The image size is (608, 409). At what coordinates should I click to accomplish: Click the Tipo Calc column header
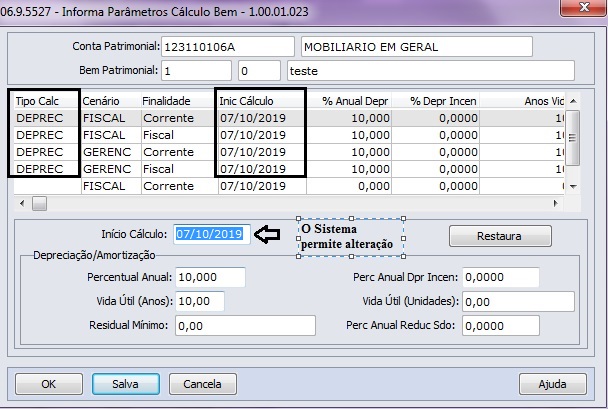tap(47, 101)
